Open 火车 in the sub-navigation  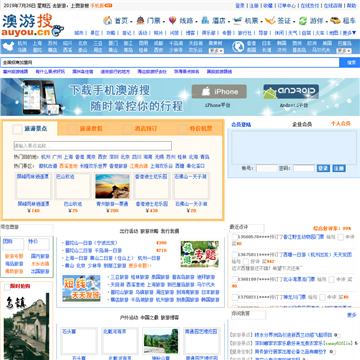click(x=320, y=33)
